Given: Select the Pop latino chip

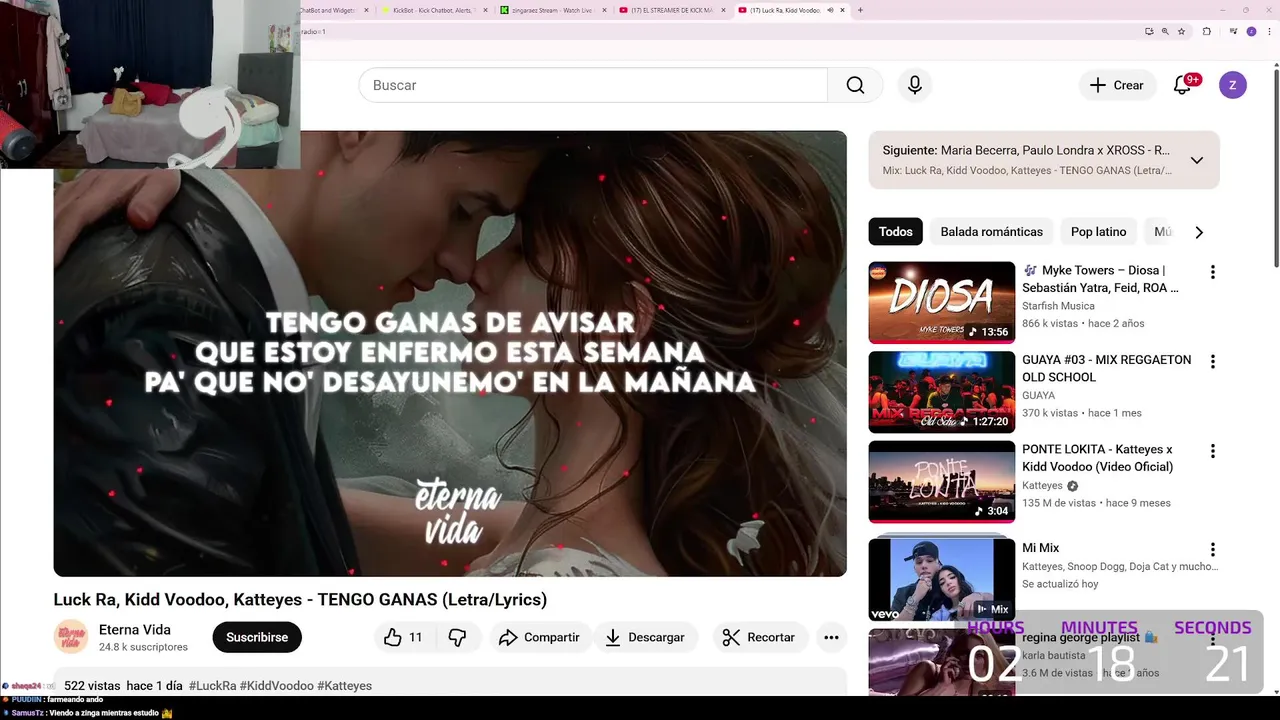Looking at the screenshot, I should 1098,232.
